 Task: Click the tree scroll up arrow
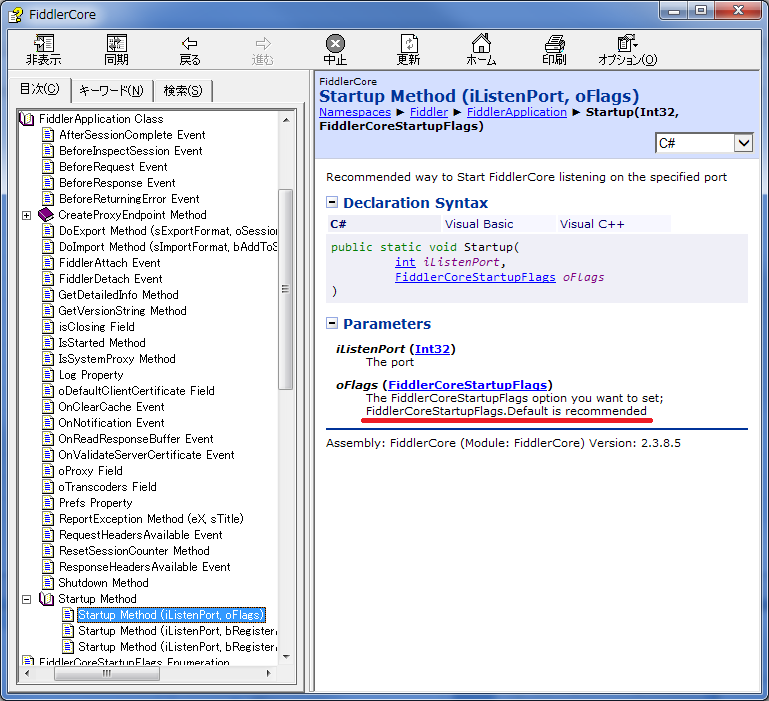pyautogui.click(x=286, y=120)
